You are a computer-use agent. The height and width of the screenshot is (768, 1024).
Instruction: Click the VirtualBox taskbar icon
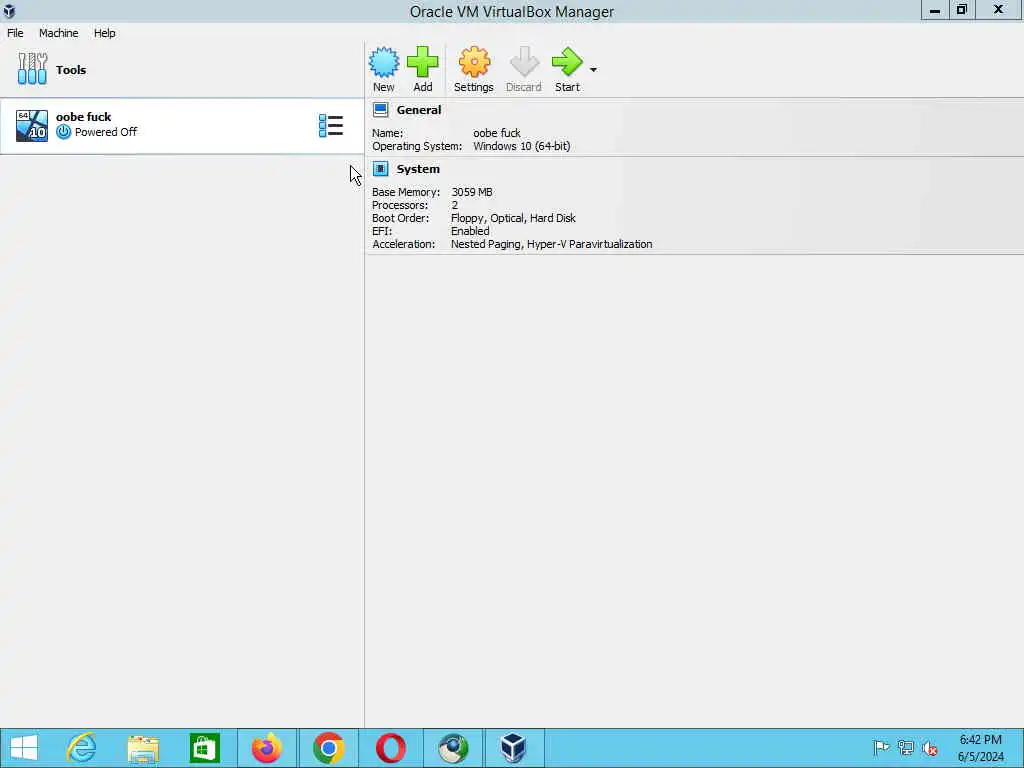click(x=513, y=748)
